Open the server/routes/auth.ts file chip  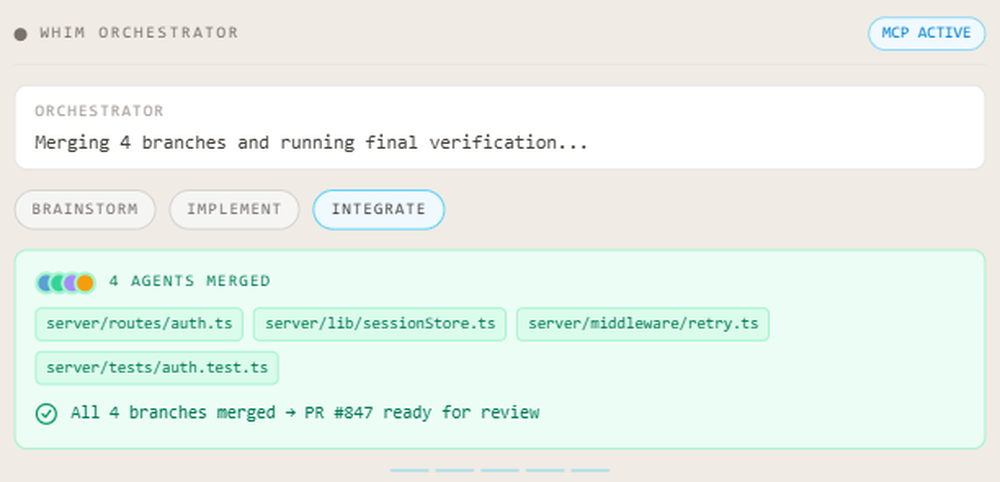pyautogui.click(x=139, y=324)
